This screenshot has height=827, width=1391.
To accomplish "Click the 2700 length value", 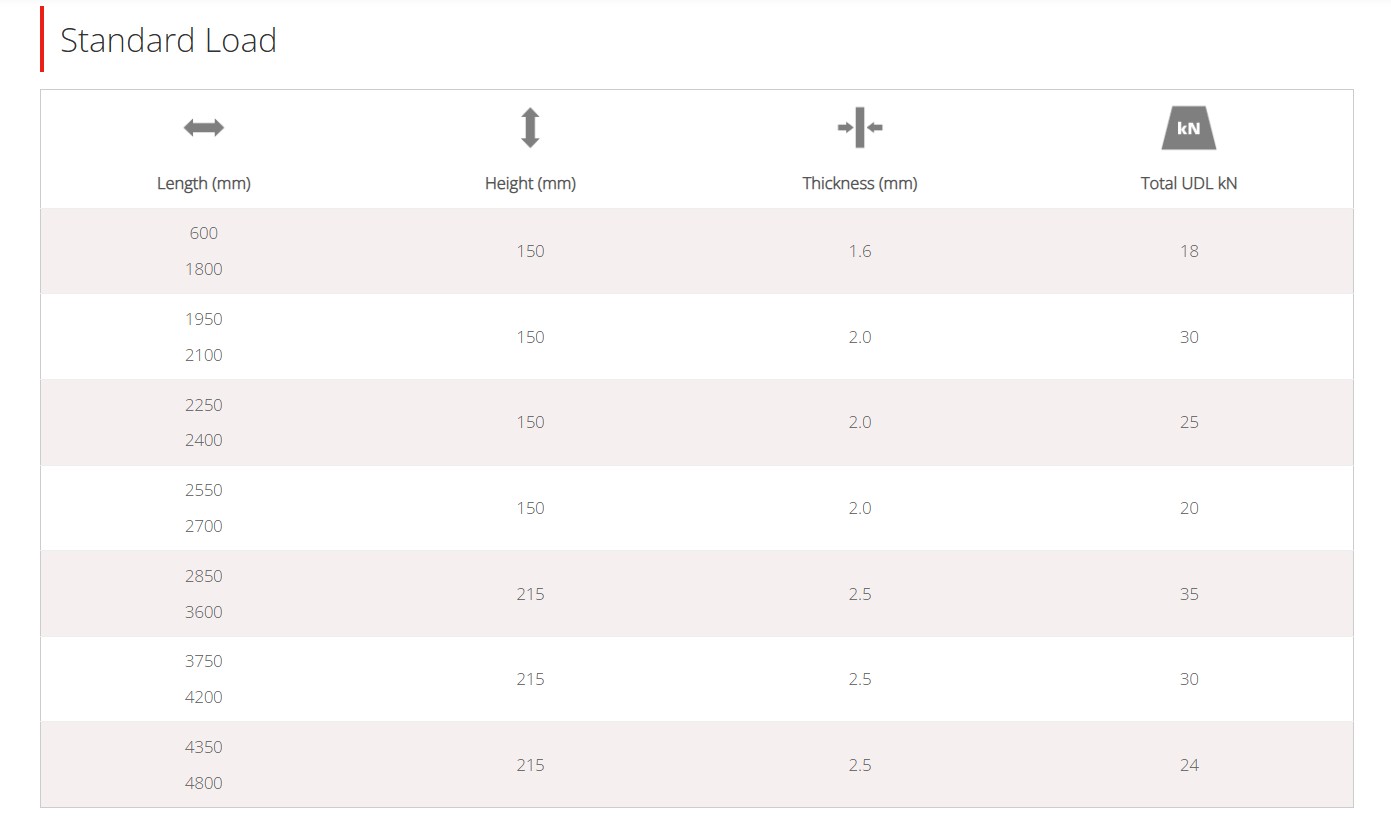I will coord(204,526).
